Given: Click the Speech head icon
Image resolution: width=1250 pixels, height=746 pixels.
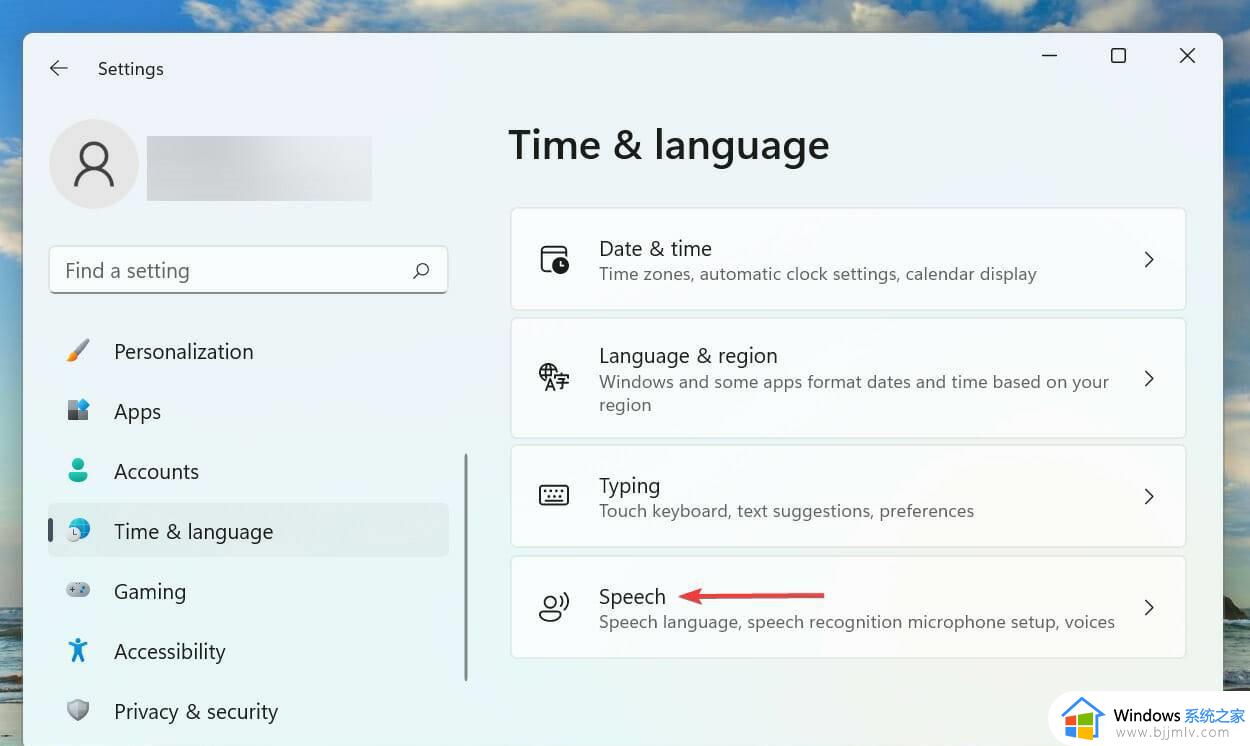Looking at the screenshot, I should pyautogui.click(x=554, y=607).
